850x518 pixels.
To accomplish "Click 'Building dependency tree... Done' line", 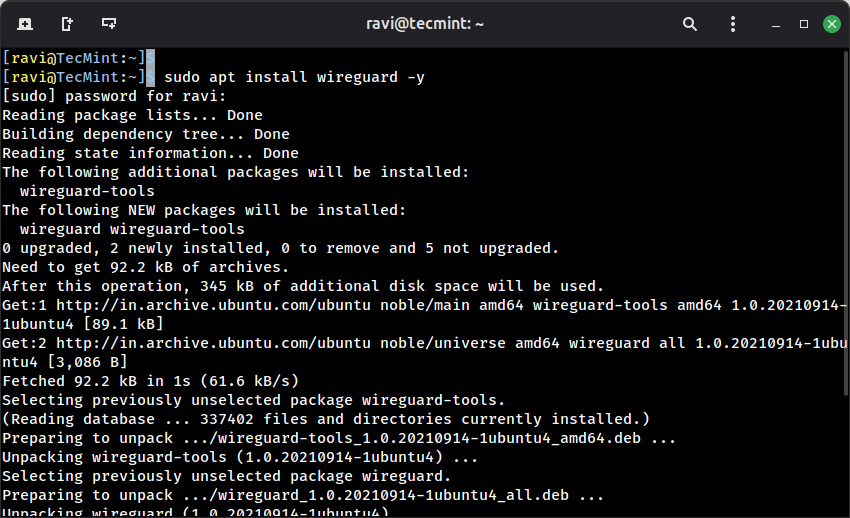I will click(146, 134).
